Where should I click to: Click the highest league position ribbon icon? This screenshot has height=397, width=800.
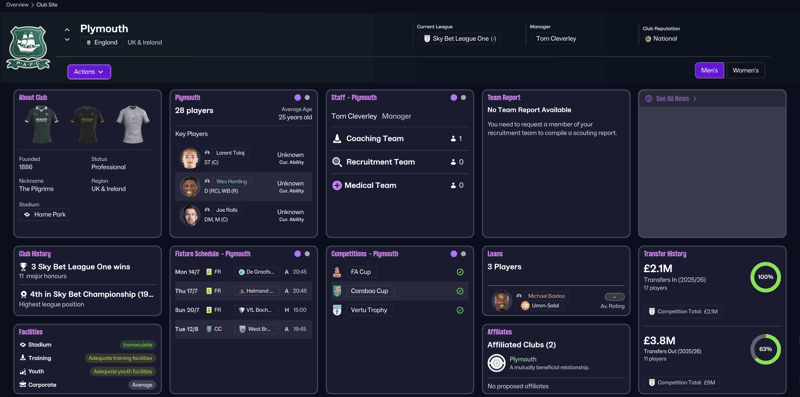point(23,294)
